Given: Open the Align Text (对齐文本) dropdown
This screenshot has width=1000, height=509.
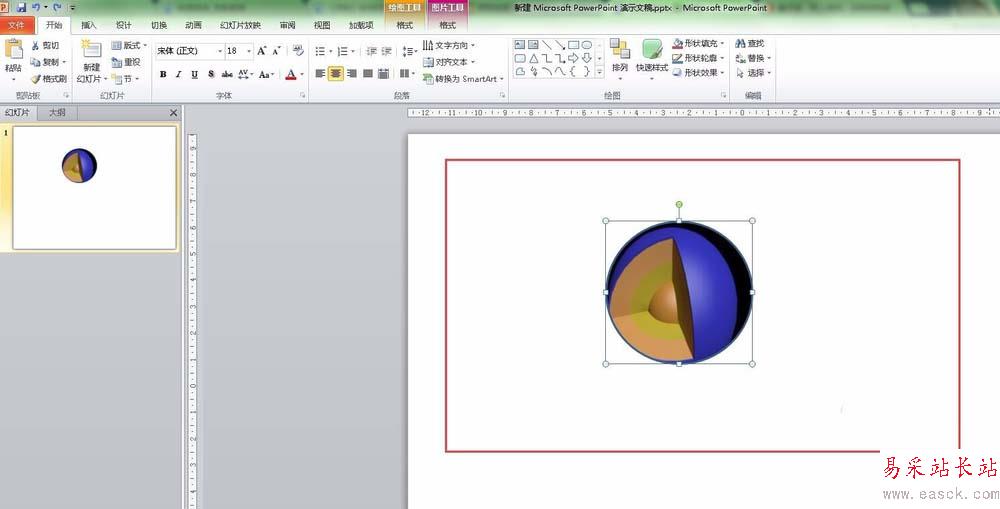Looking at the screenshot, I should pos(448,62).
